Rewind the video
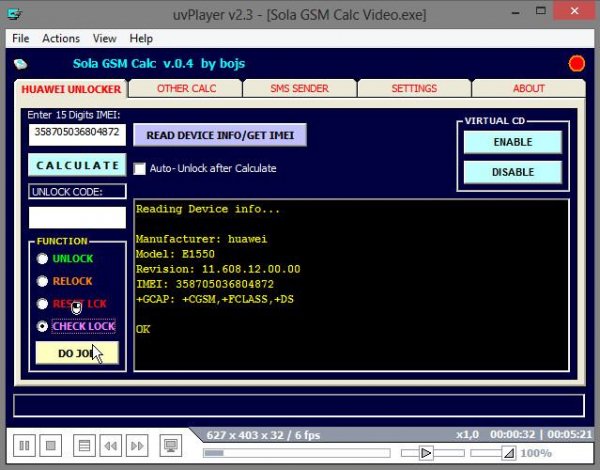Viewport: 600px width, 470px height. point(111,446)
